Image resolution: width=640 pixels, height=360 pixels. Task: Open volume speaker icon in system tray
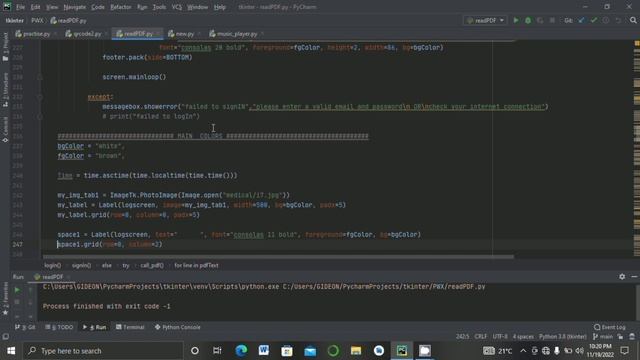point(580,351)
